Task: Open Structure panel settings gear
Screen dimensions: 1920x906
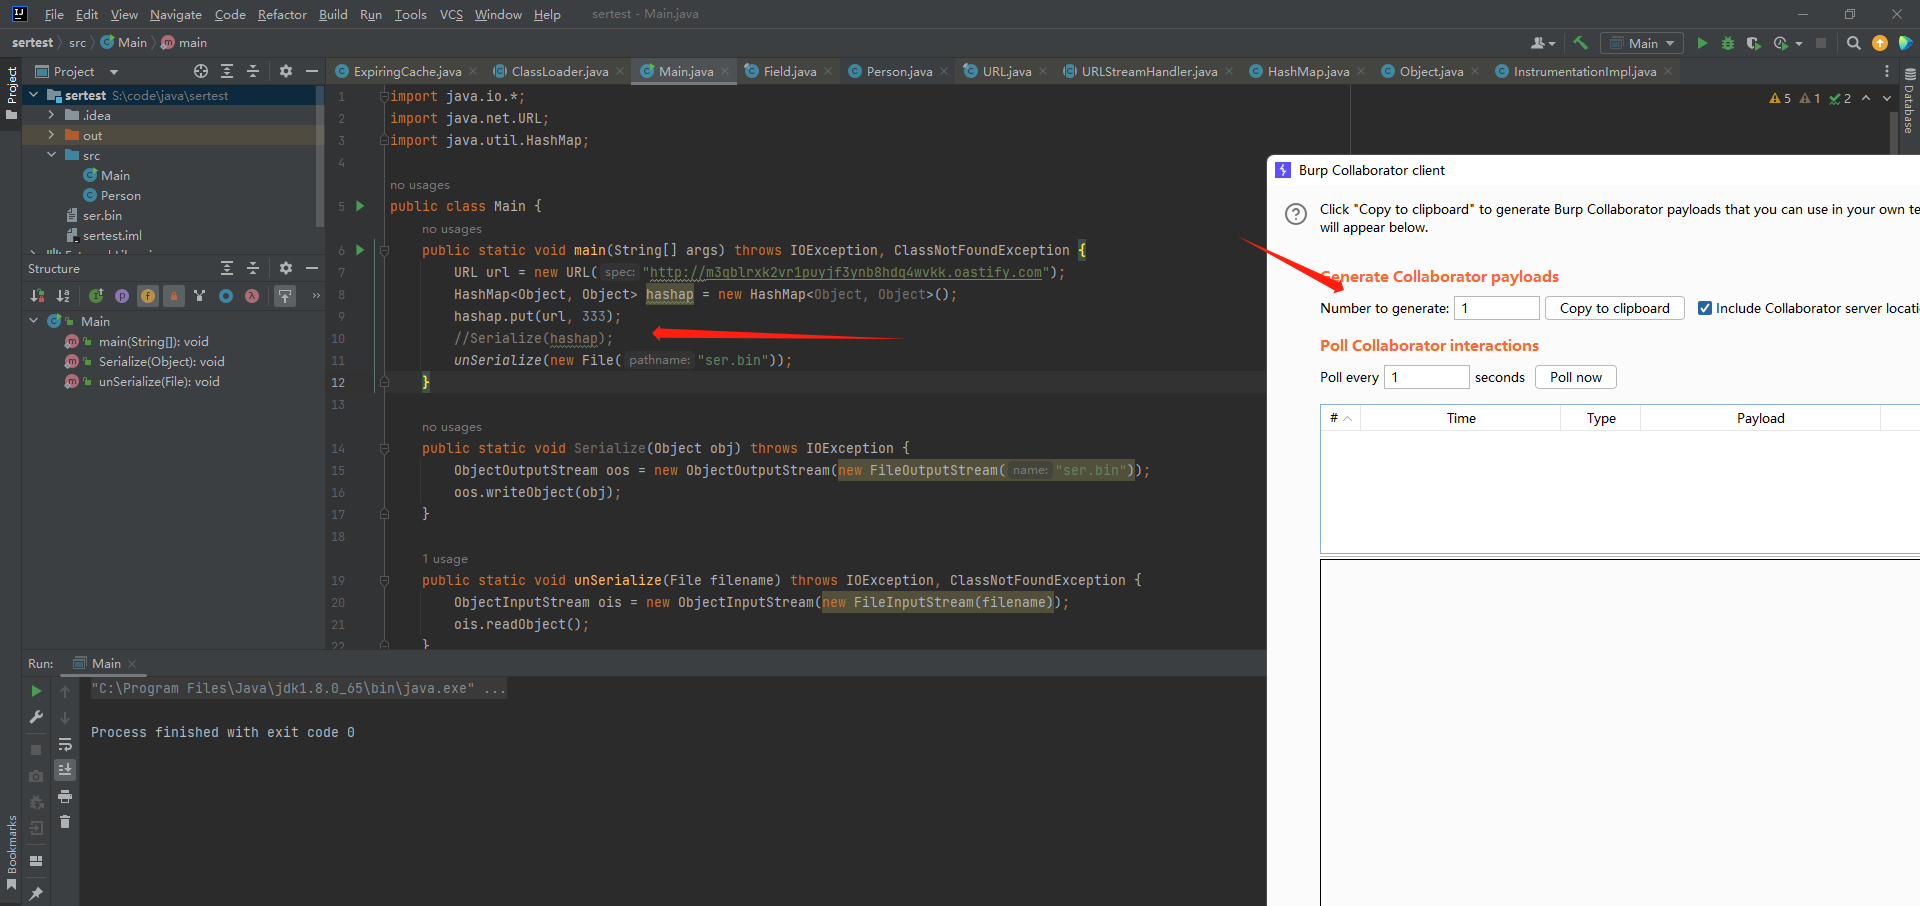Action: [286, 268]
